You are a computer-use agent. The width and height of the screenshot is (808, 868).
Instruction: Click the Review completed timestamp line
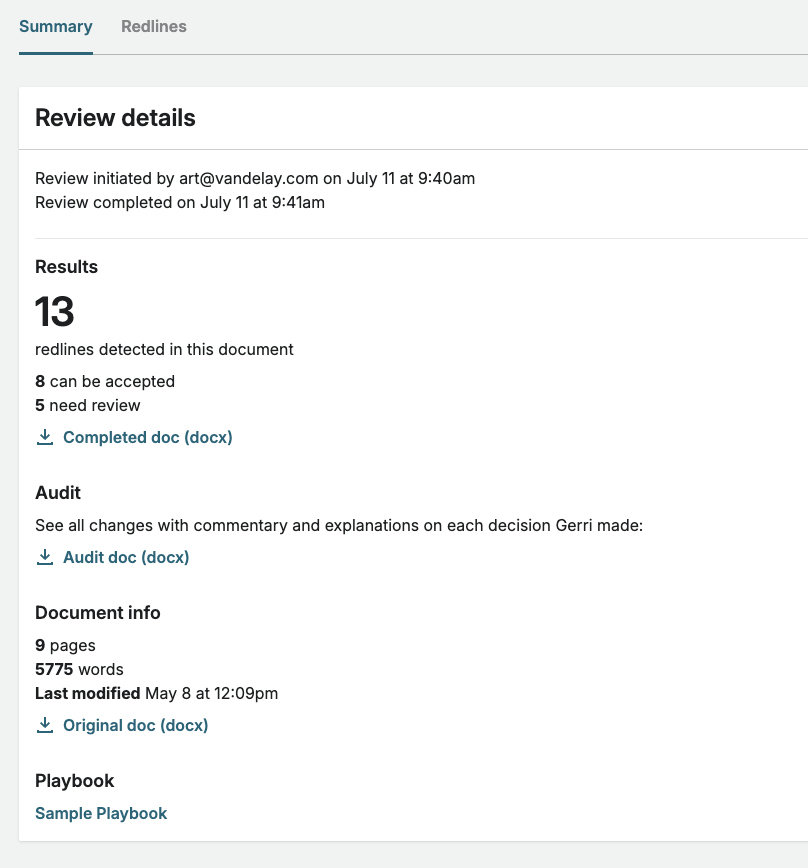(x=180, y=203)
